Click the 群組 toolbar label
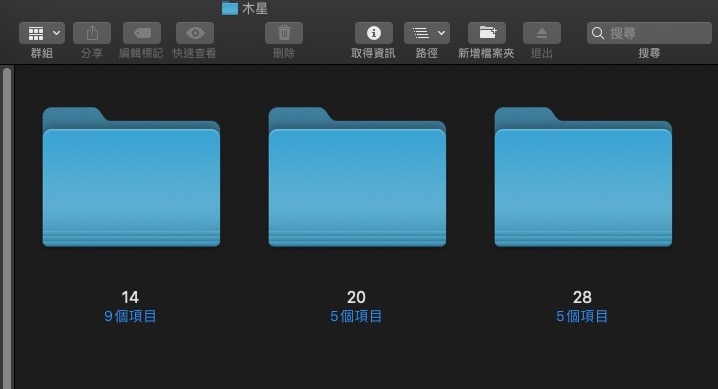Viewport: 718px width, 389px height. coord(42,53)
